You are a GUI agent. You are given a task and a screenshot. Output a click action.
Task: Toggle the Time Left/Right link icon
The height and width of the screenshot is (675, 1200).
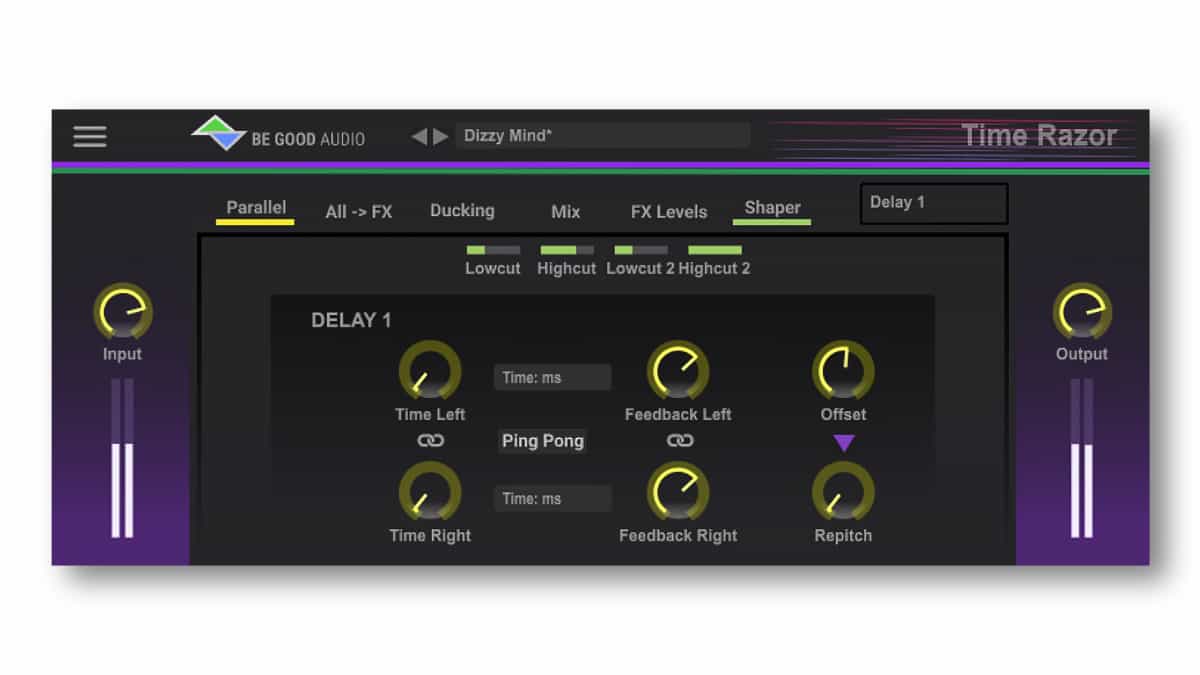pyautogui.click(x=431, y=440)
